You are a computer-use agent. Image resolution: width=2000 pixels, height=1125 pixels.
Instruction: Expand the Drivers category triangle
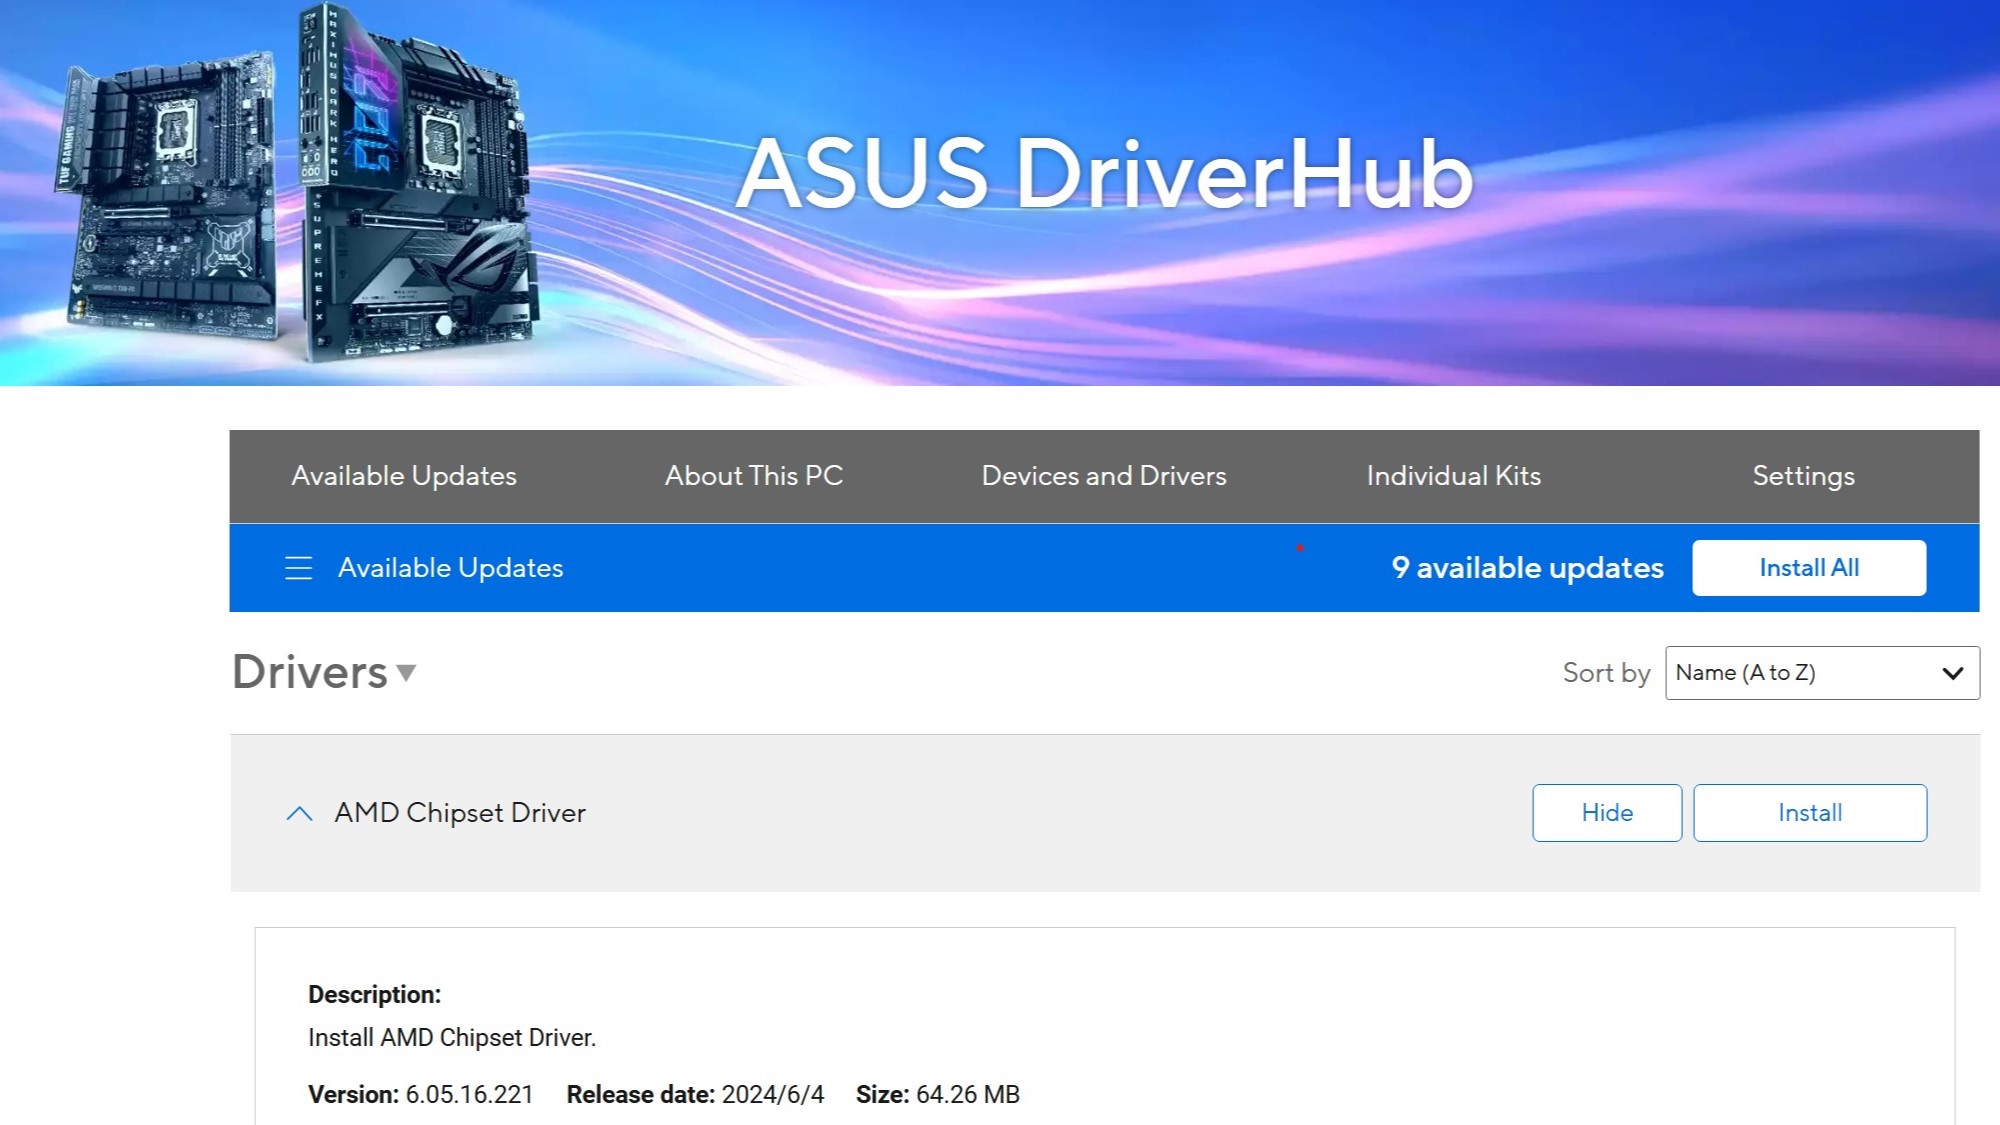pyautogui.click(x=406, y=673)
